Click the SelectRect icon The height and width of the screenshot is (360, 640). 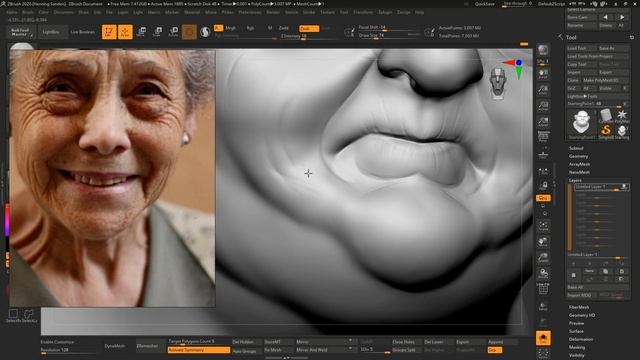pyautogui.click(x=13, y=316)
